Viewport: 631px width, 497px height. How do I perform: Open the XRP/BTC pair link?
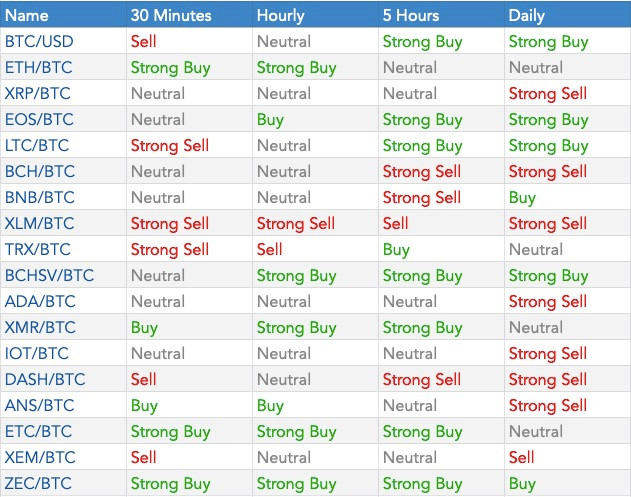pyautogui.click(x=38, y=93)
